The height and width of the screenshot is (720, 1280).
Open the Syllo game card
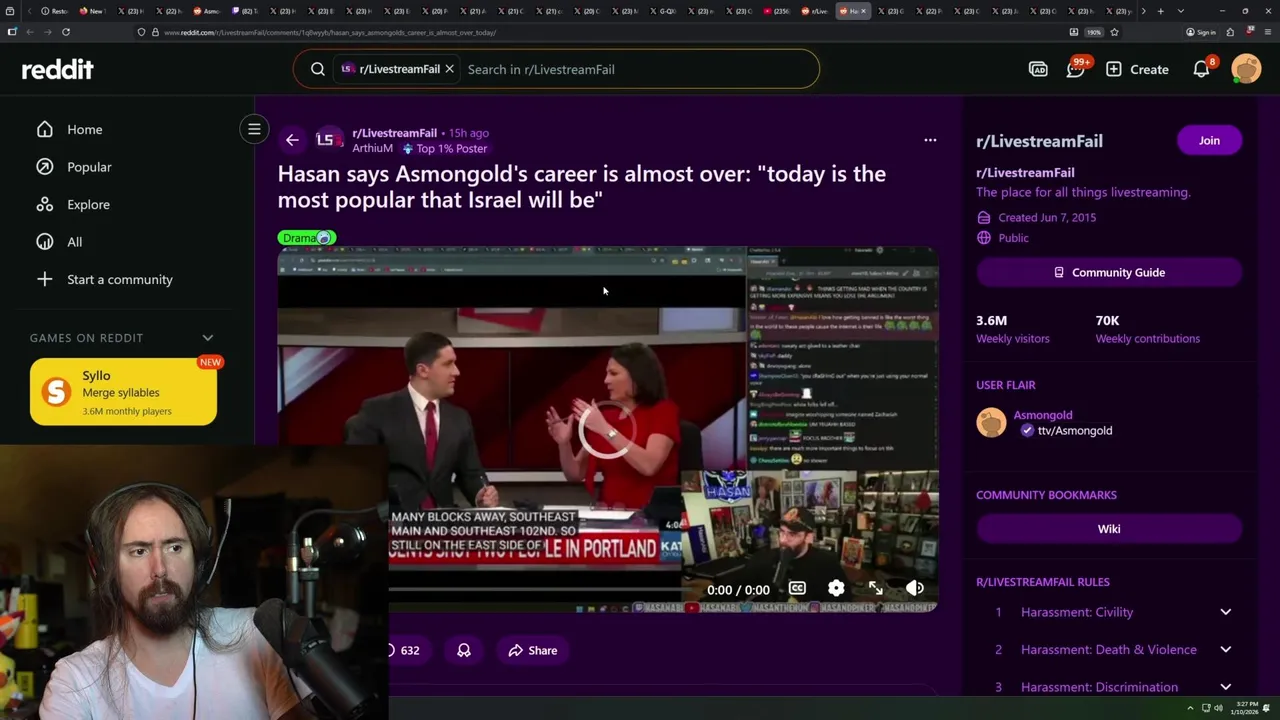[123, 392]
